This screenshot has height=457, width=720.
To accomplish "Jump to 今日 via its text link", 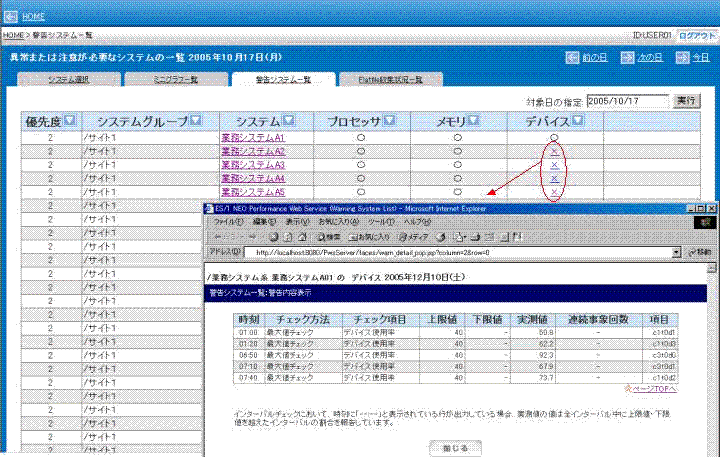I will point(701,58).
